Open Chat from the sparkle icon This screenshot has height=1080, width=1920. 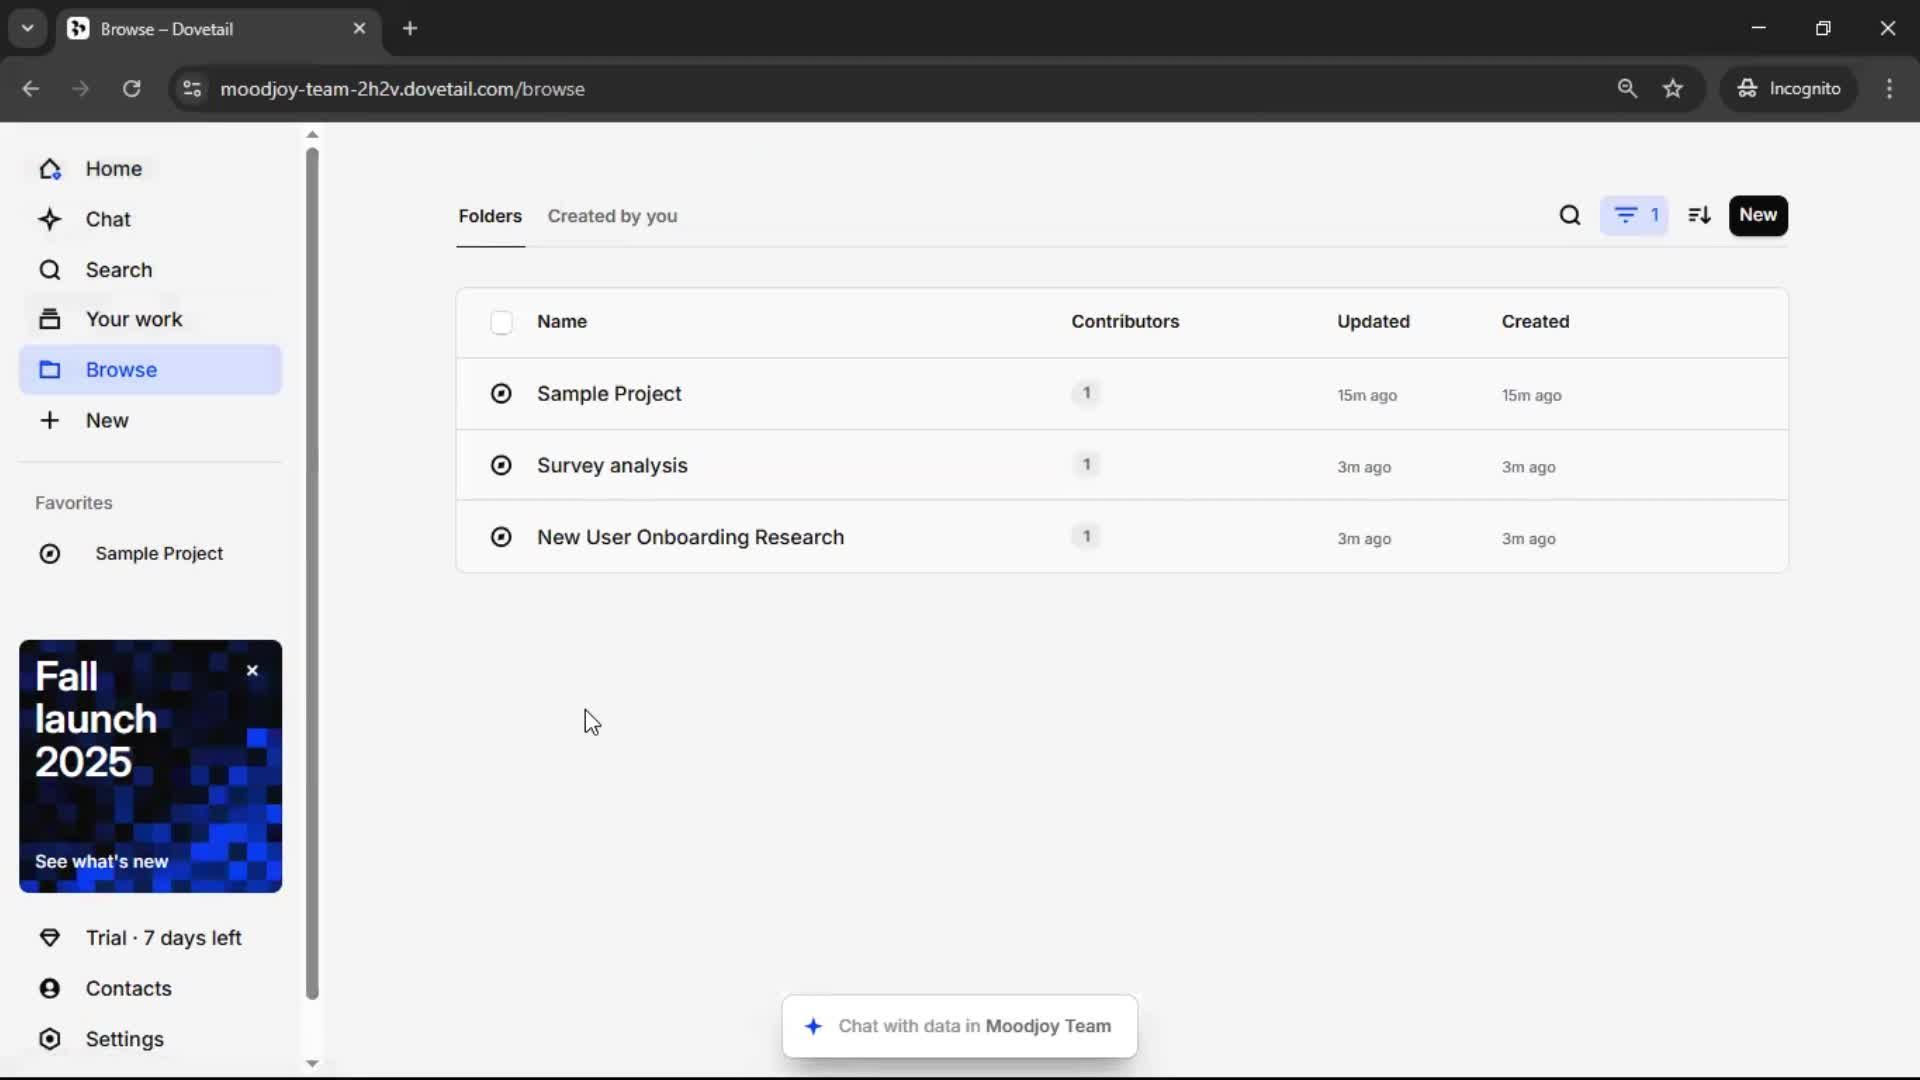click(x=50, y=219)
